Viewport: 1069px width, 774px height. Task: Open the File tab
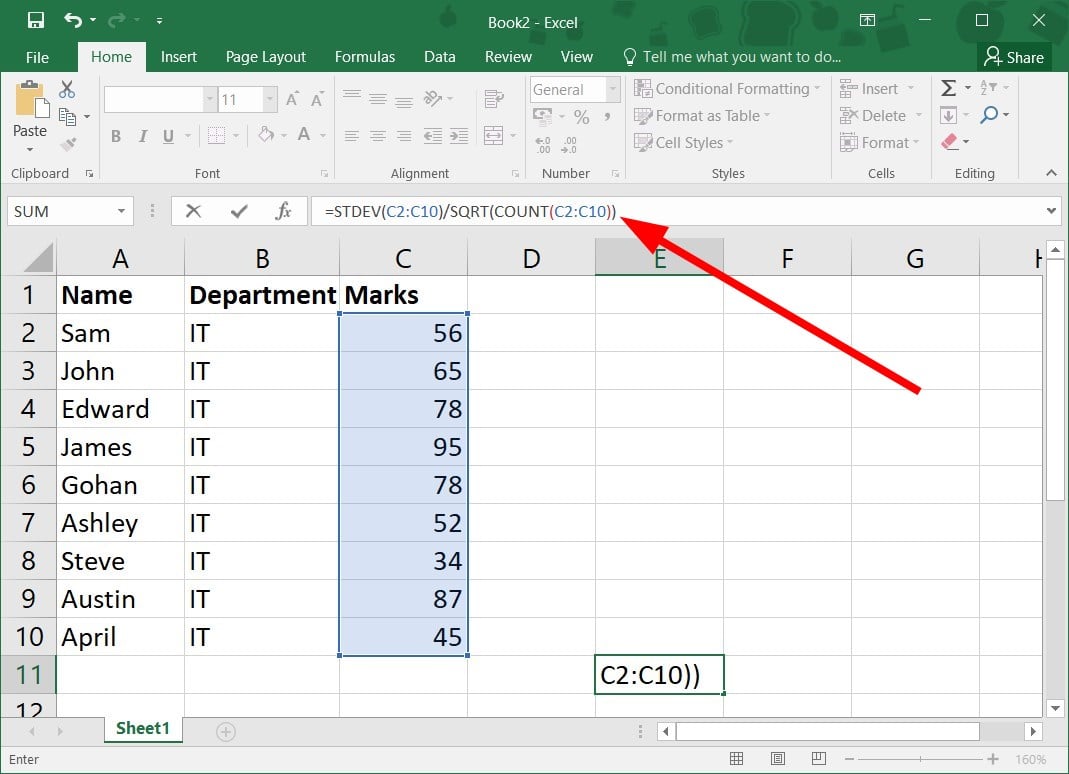coord(37,57)
